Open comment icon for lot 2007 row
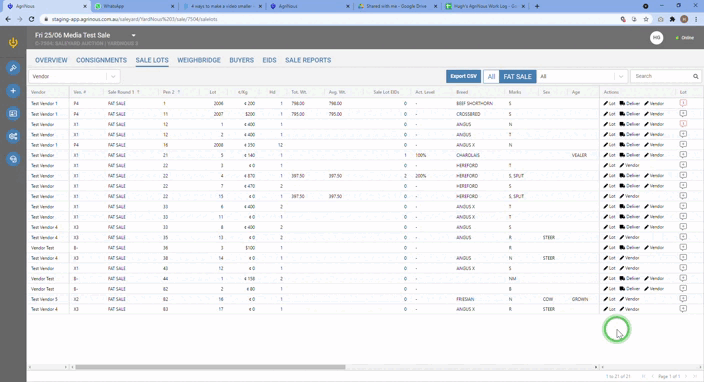Screen dimensions: 704x382 point(683,114)
